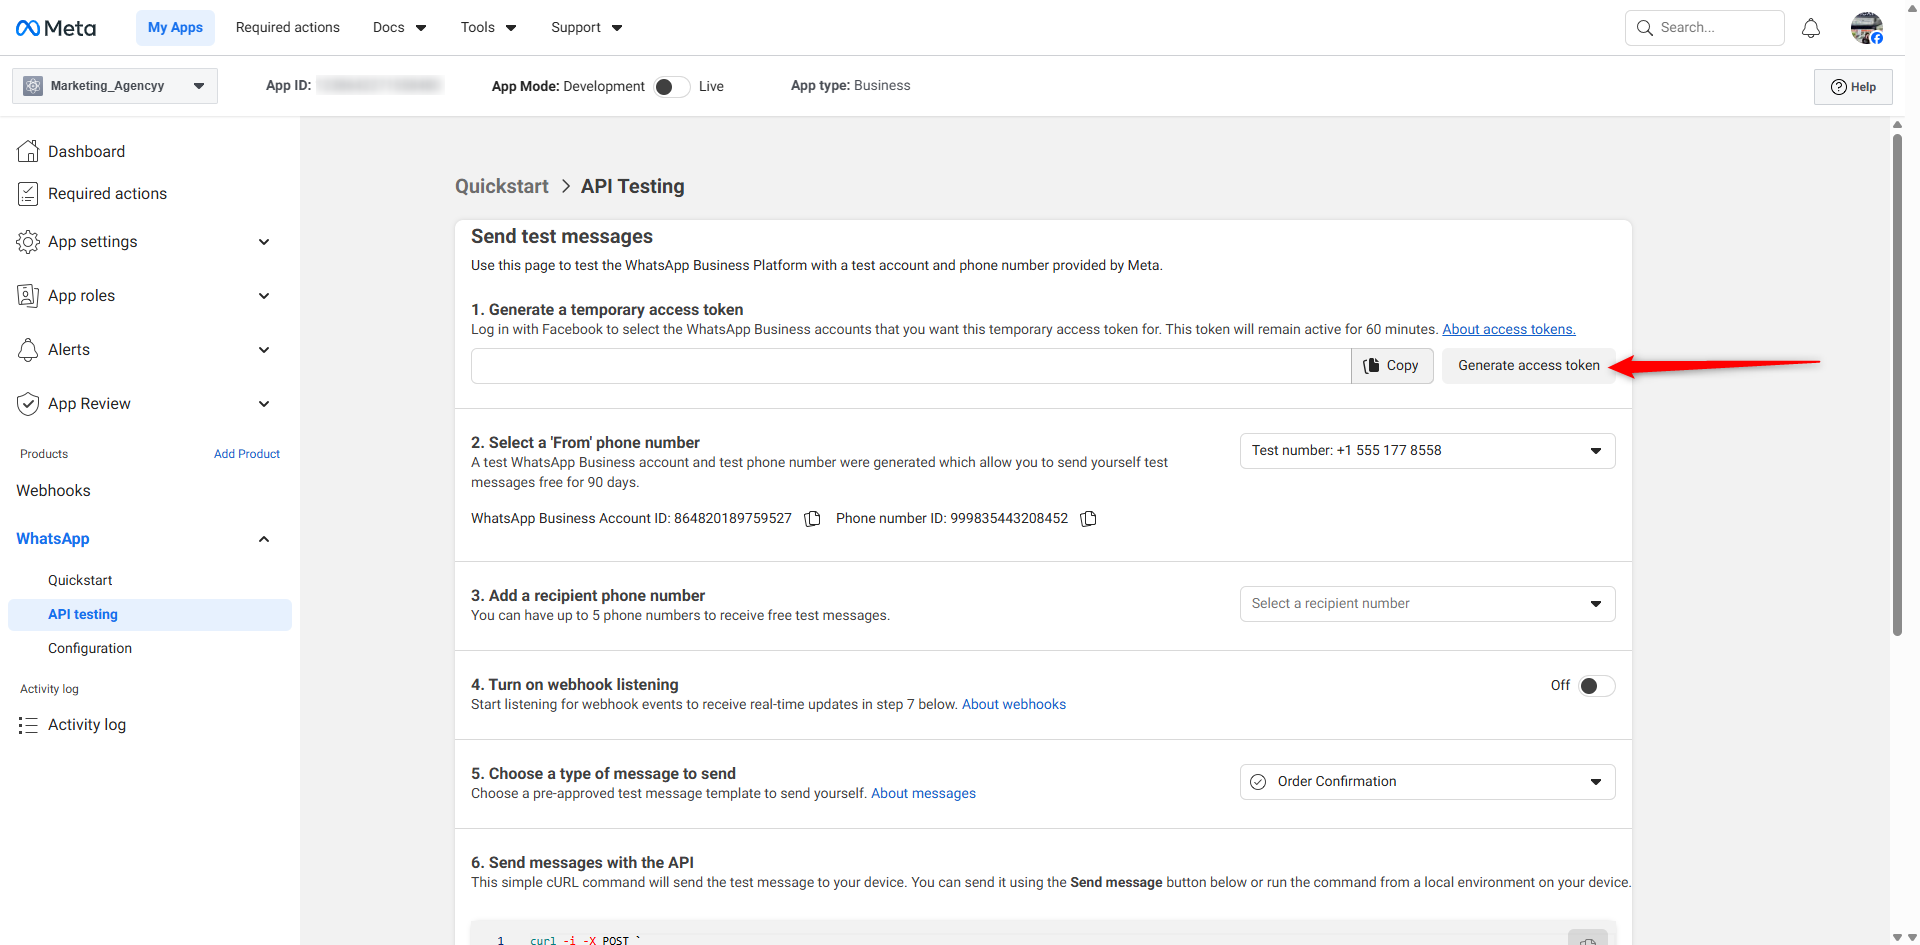Open Webhooks in the sidebar
This screenshot has height=945, width=1920.
[x=53, y=491]
